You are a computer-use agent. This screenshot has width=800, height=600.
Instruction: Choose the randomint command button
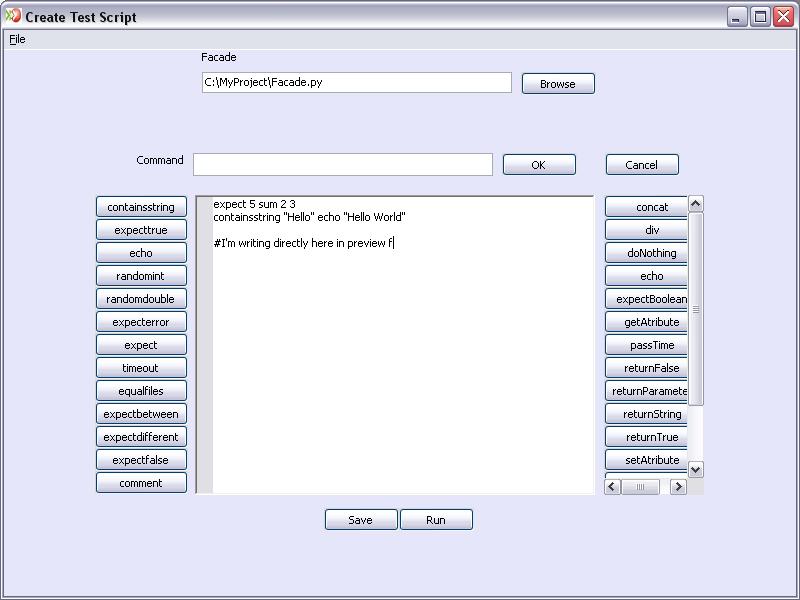coord(141,276)
